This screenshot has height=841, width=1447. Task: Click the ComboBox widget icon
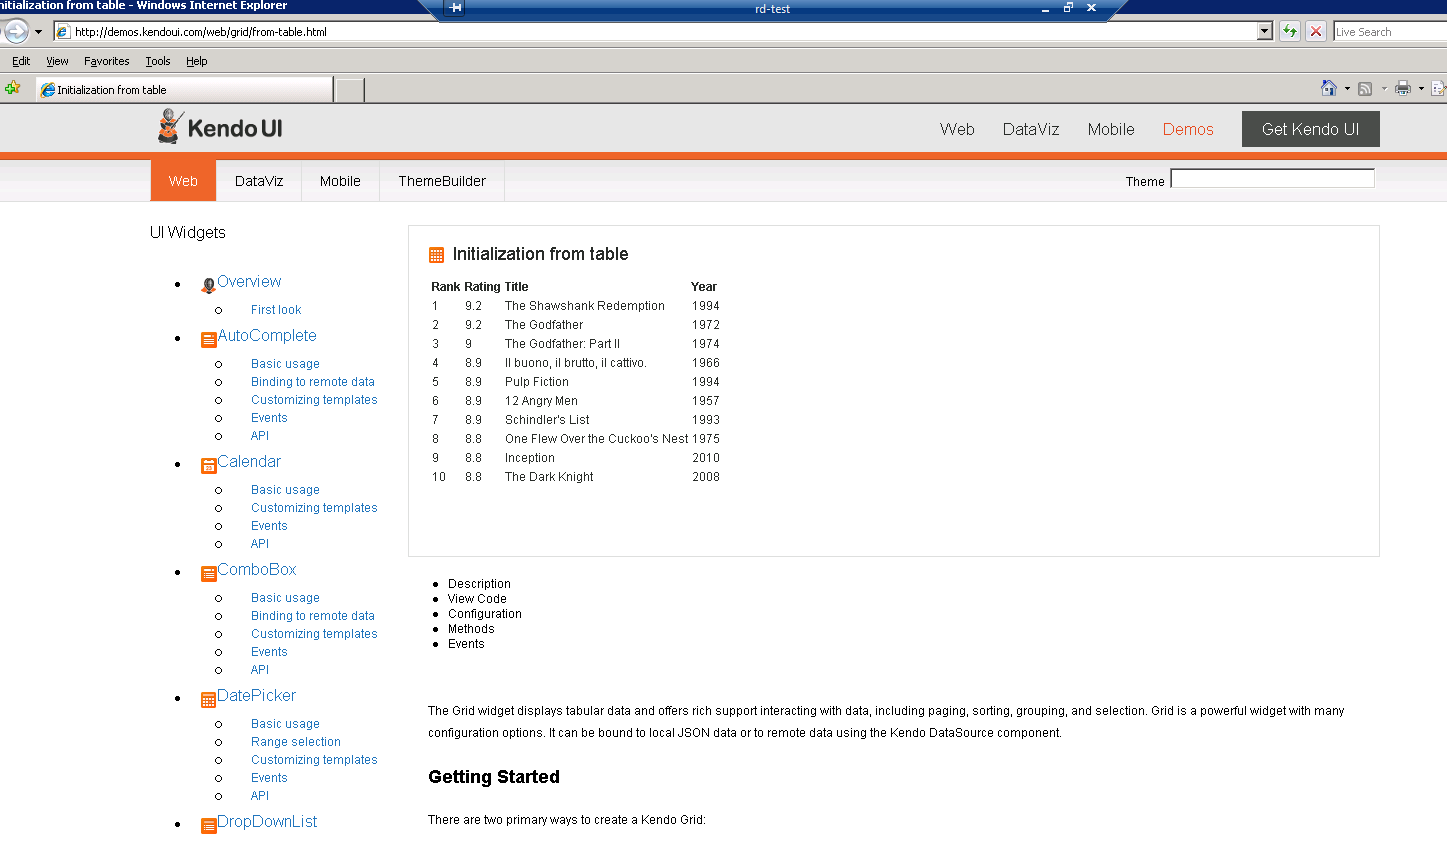coord(208,574)
